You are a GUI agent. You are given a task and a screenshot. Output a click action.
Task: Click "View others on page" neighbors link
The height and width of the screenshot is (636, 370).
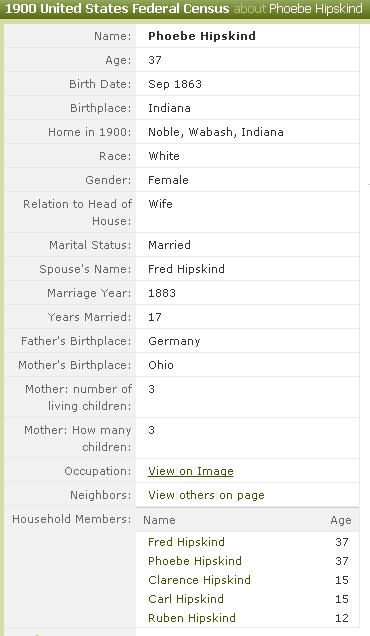(206, 495)
